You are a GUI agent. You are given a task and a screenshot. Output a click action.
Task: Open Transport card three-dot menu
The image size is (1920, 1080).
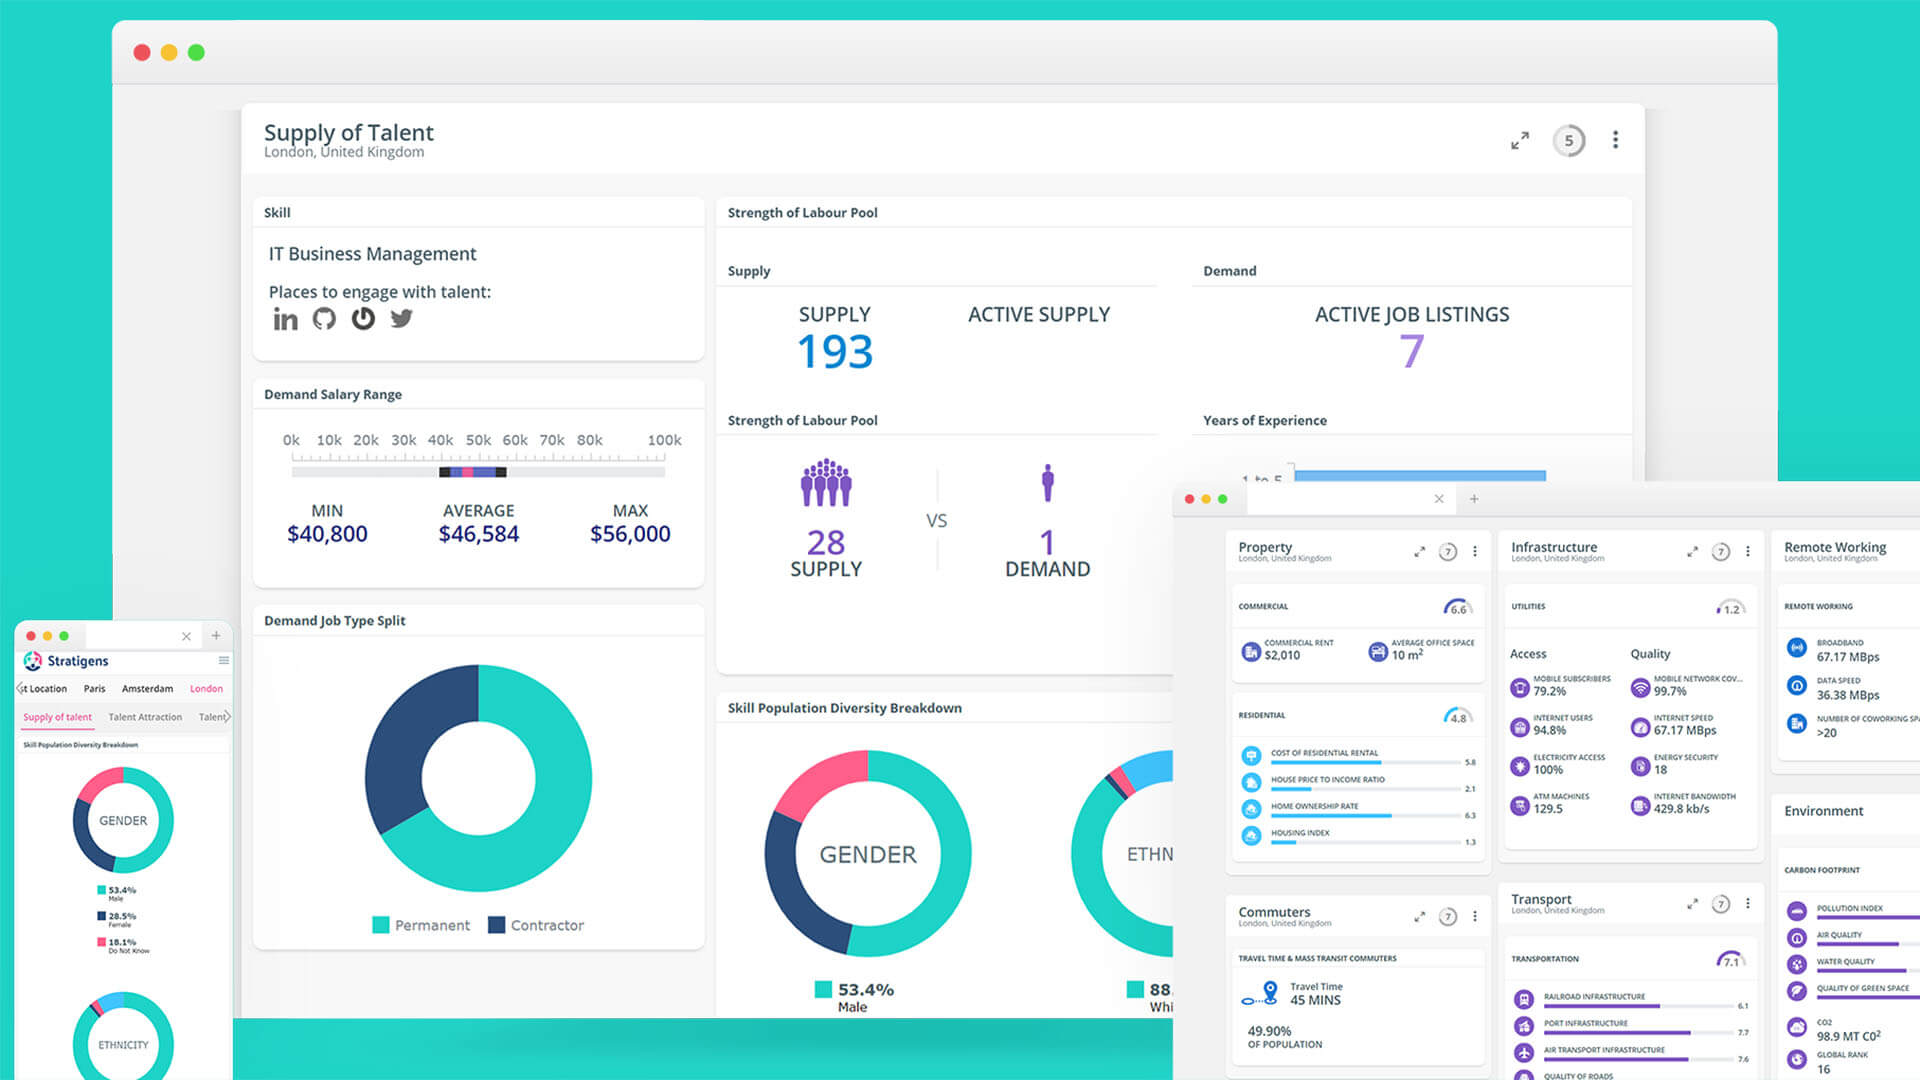click(1748, 904)
